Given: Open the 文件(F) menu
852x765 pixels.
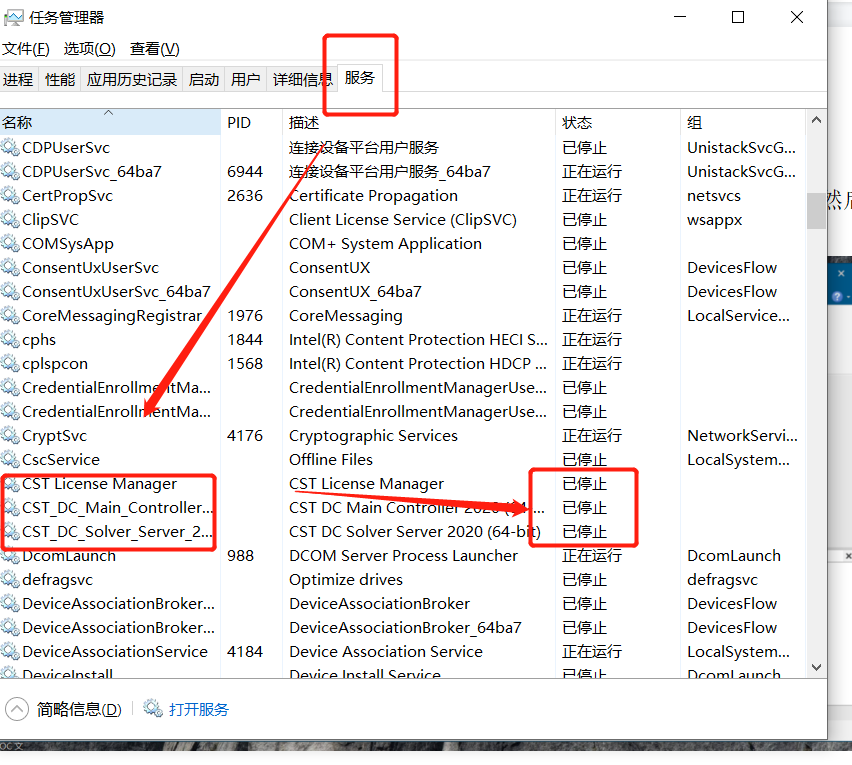Looking at the screenshot, I should (x=27, y=48).
